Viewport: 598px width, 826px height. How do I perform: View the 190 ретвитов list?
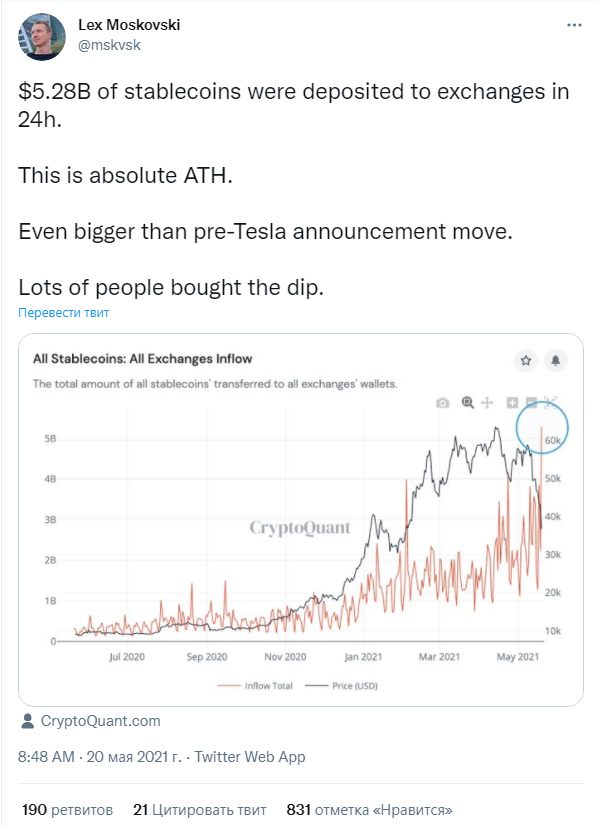67,810
